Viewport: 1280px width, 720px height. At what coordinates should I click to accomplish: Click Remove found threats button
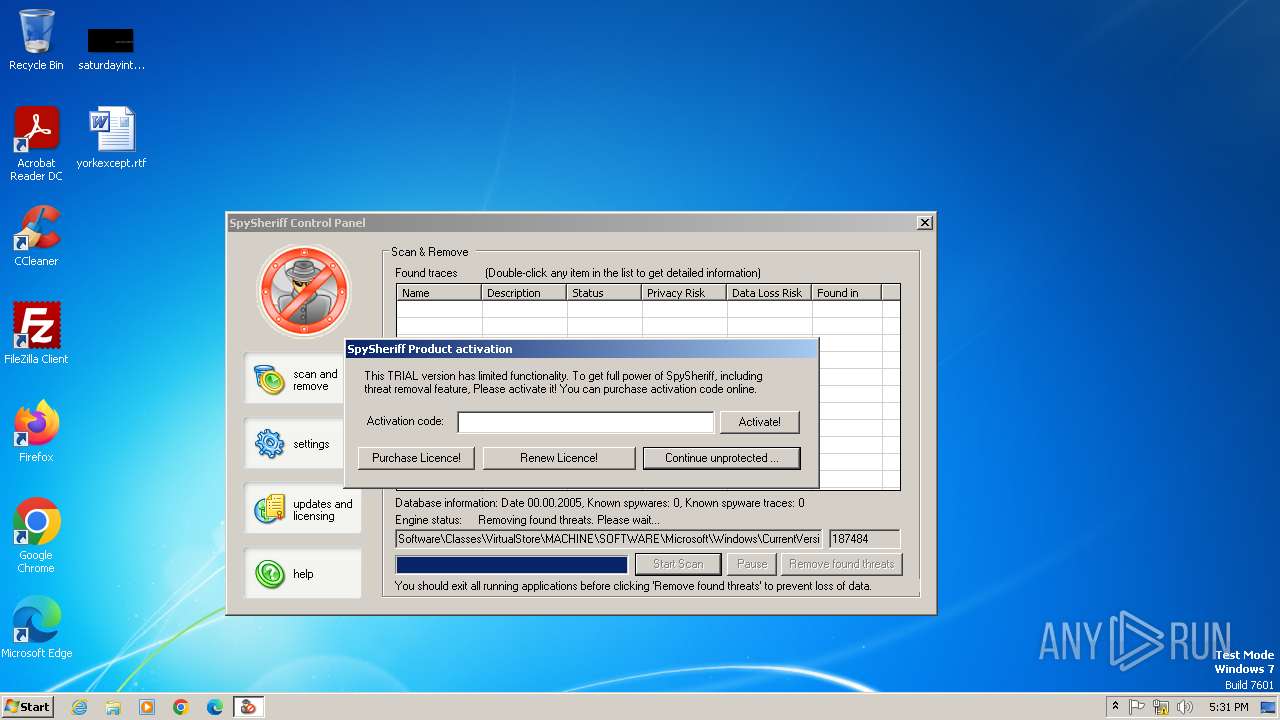[x=841, y=564]
